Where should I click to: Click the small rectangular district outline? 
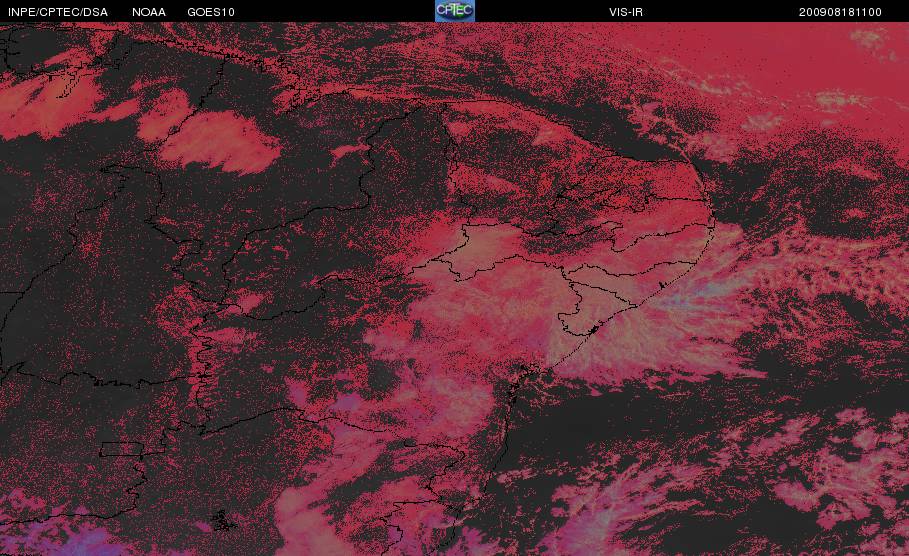122,449
